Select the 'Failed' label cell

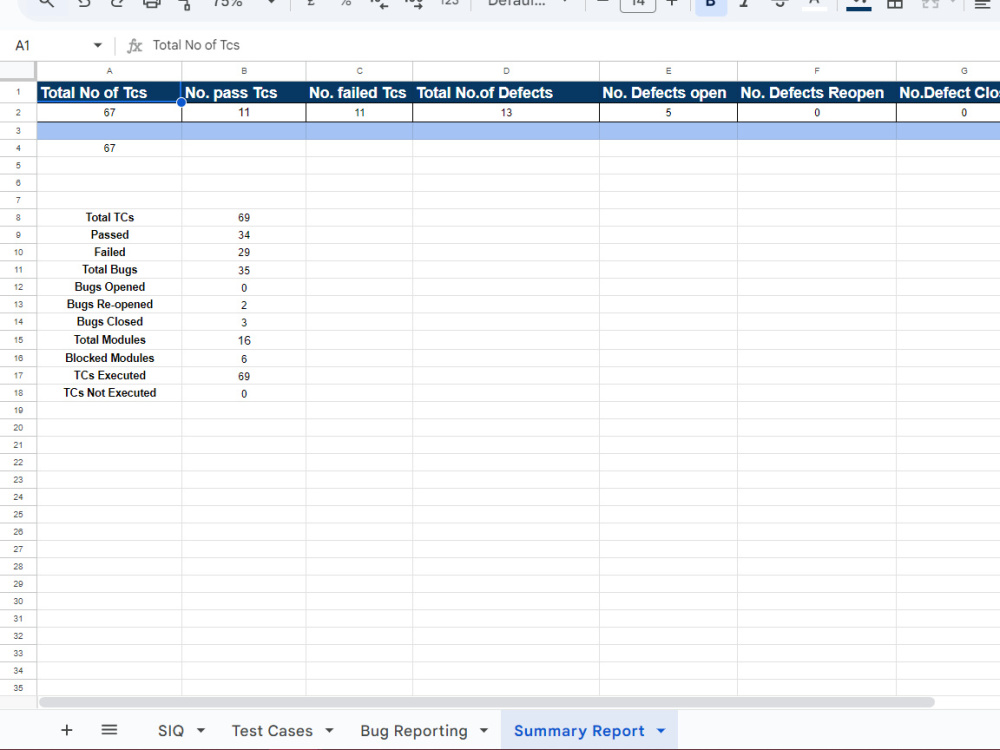click(109, 252)
